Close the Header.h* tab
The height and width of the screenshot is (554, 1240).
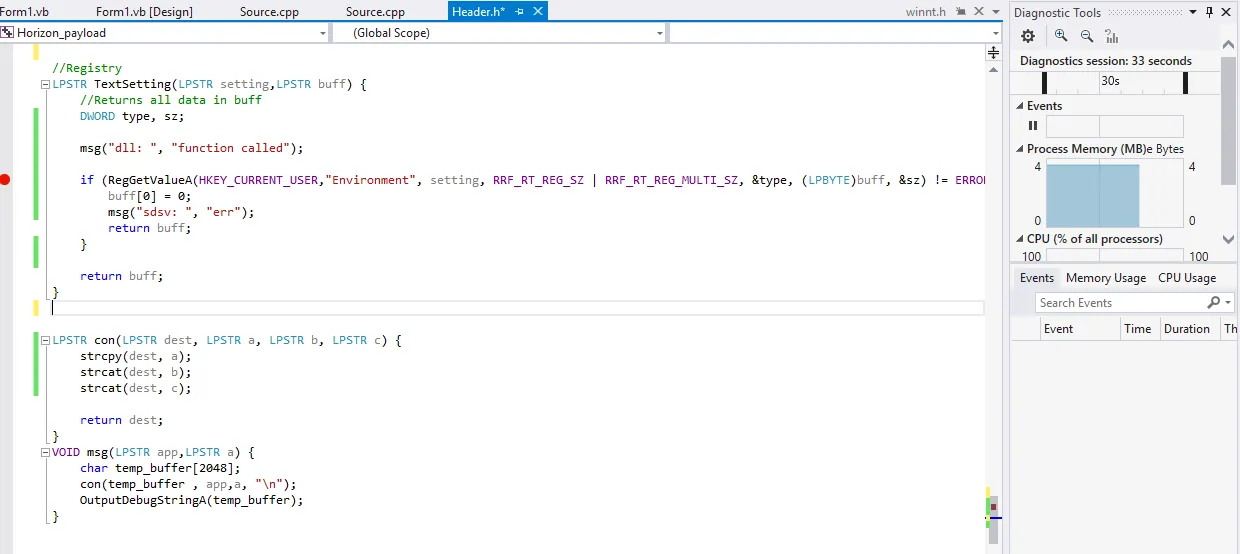pyautogui.click(x=538, y=12)
